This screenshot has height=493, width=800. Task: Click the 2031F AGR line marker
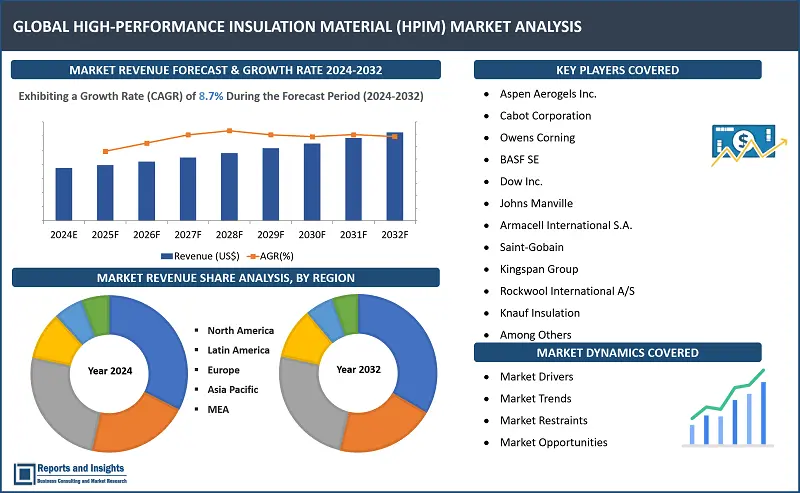click(354, 135)
